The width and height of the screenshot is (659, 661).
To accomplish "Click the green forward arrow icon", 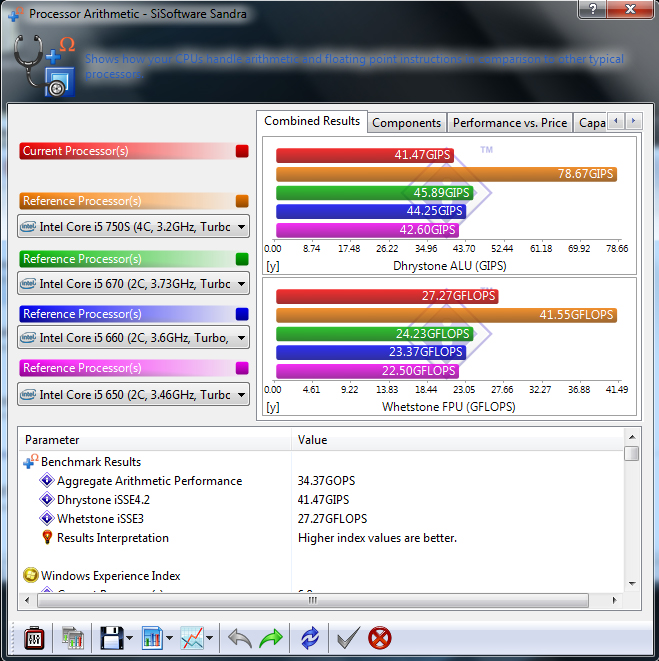I will (271, 638).
